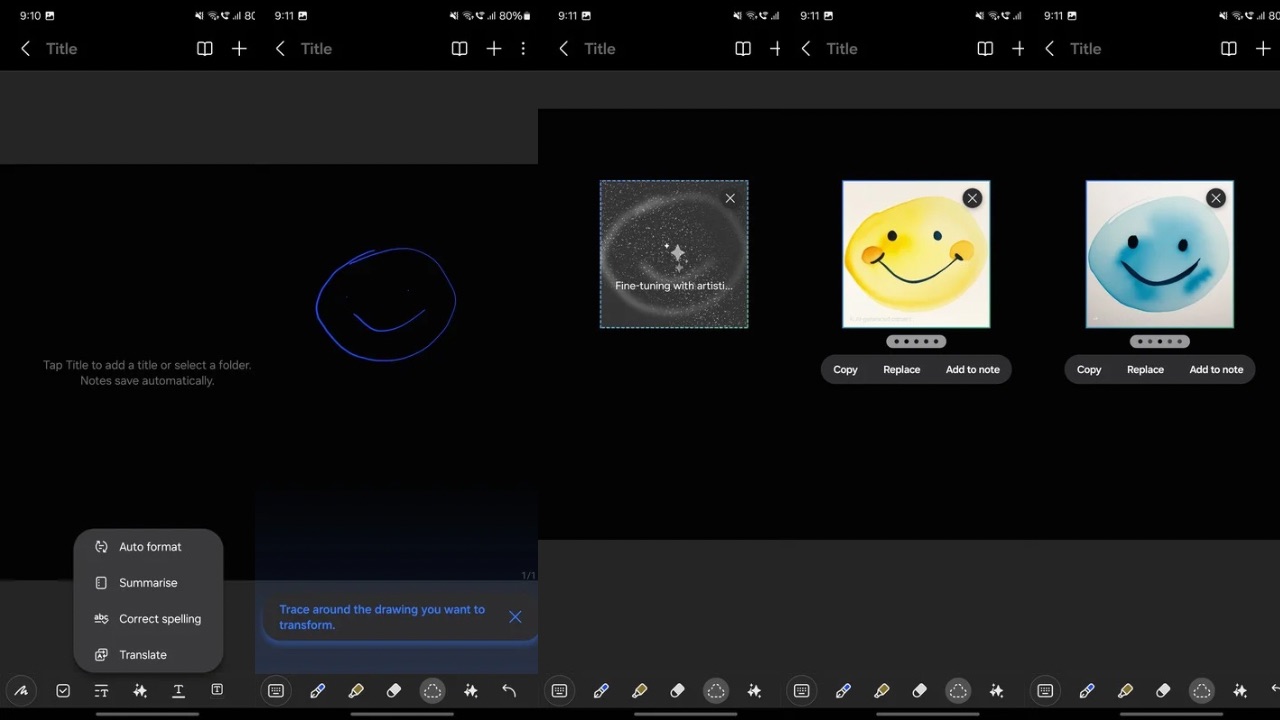
Task: Add the blue smiley to note
Action: click(x=1216, y=370)
